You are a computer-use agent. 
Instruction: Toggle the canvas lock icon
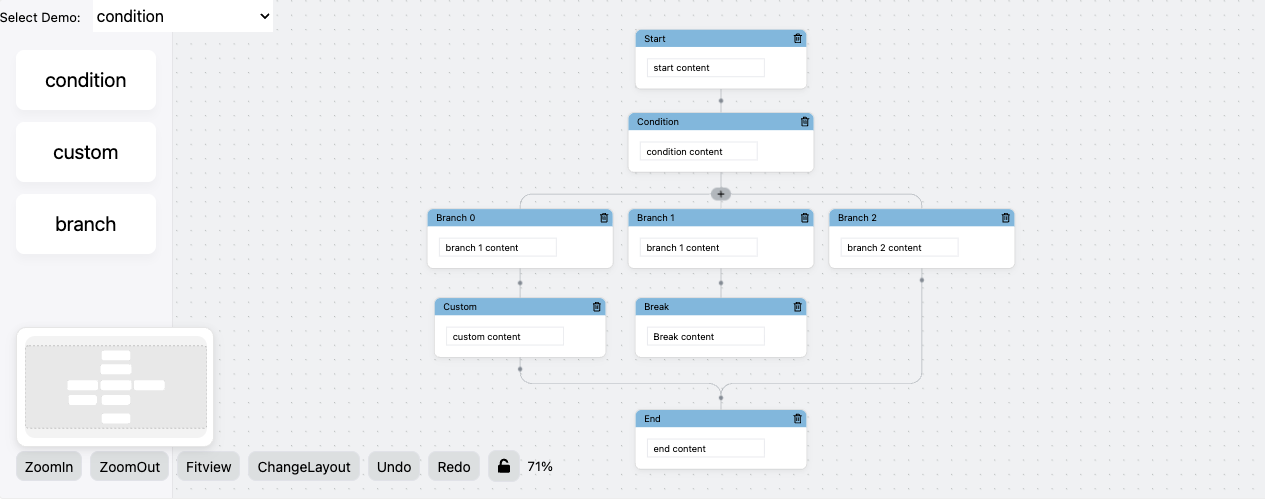(x=504, y=466)
